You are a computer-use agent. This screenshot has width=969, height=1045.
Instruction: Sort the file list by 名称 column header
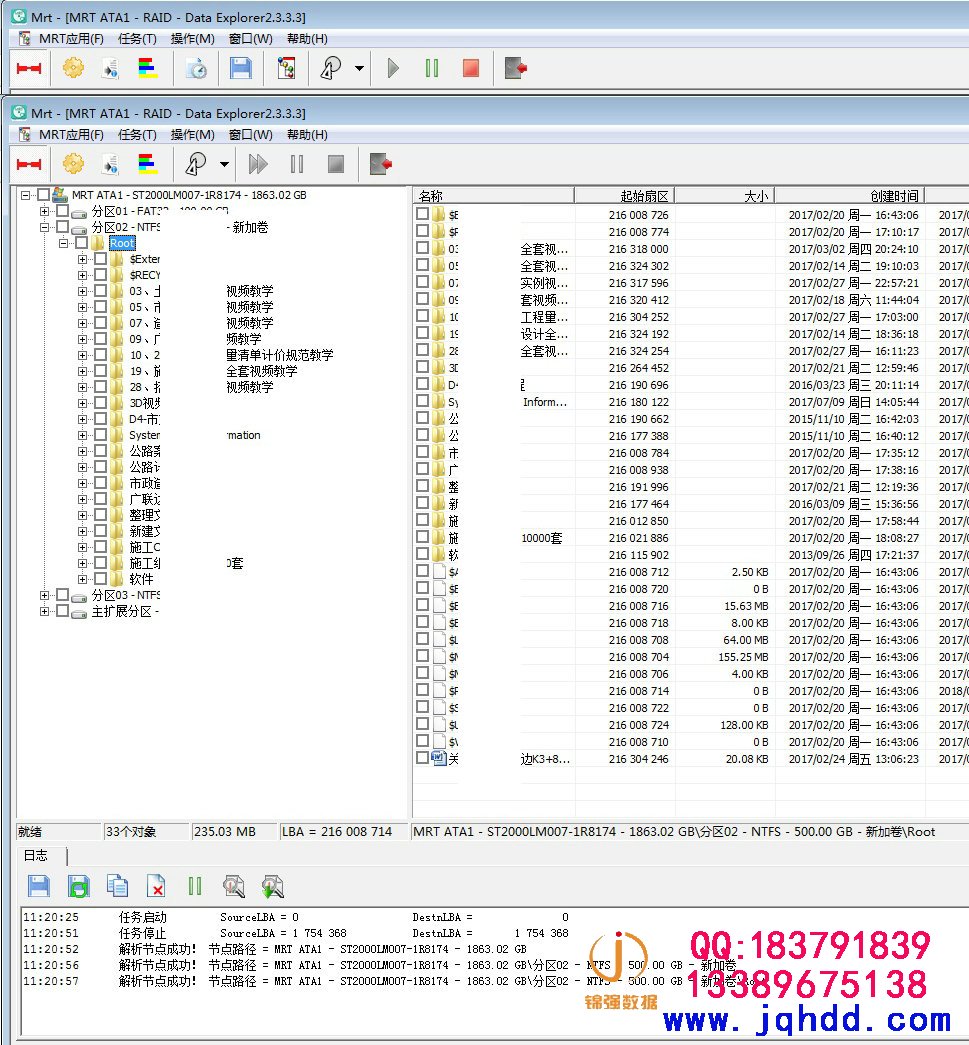point(493,196)
